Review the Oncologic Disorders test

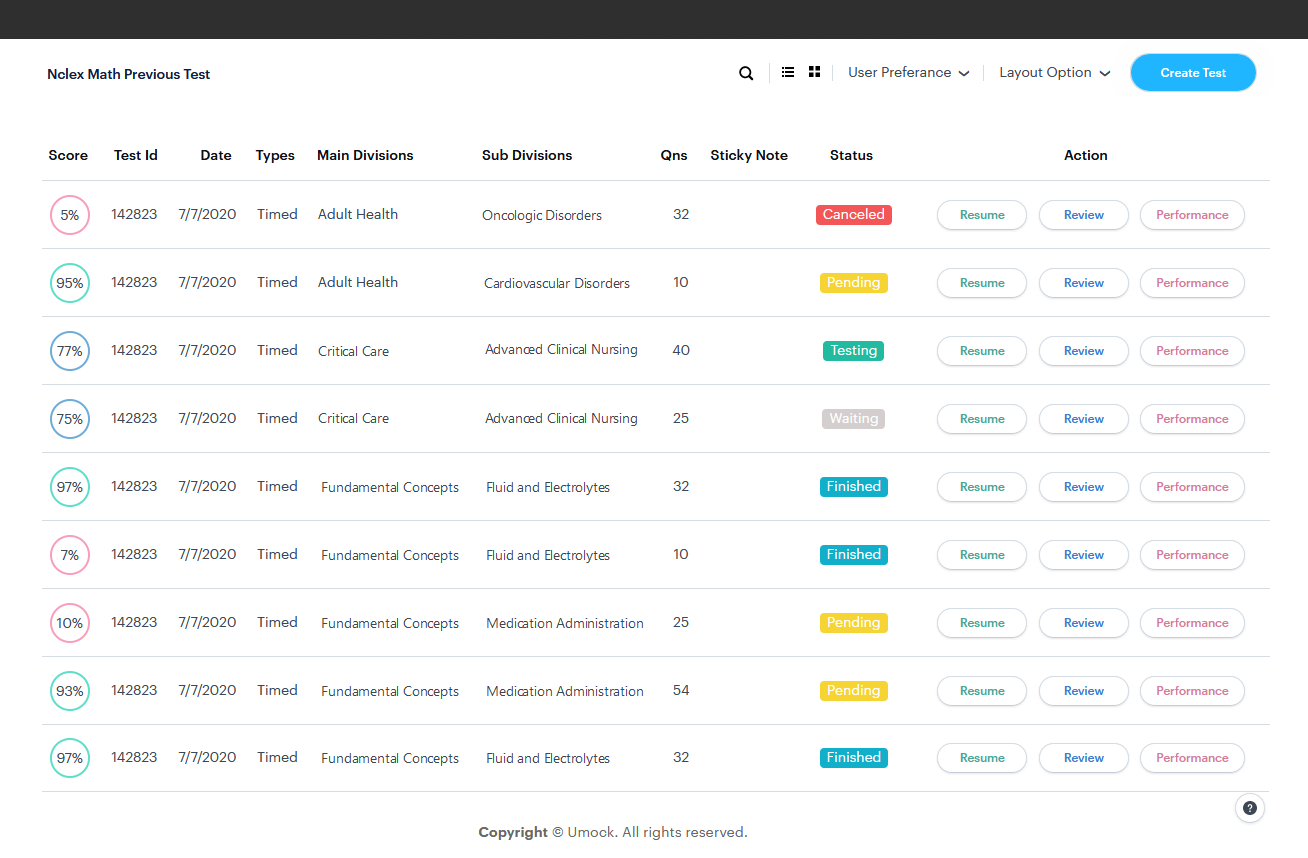1084,215
